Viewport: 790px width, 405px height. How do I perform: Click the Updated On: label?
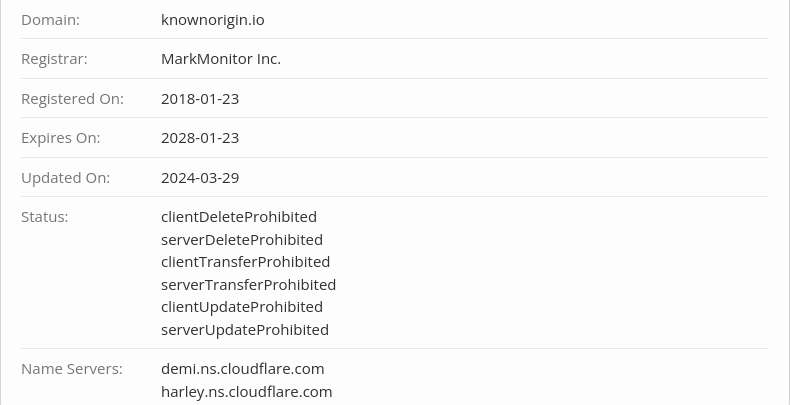[x=65, y=177]
